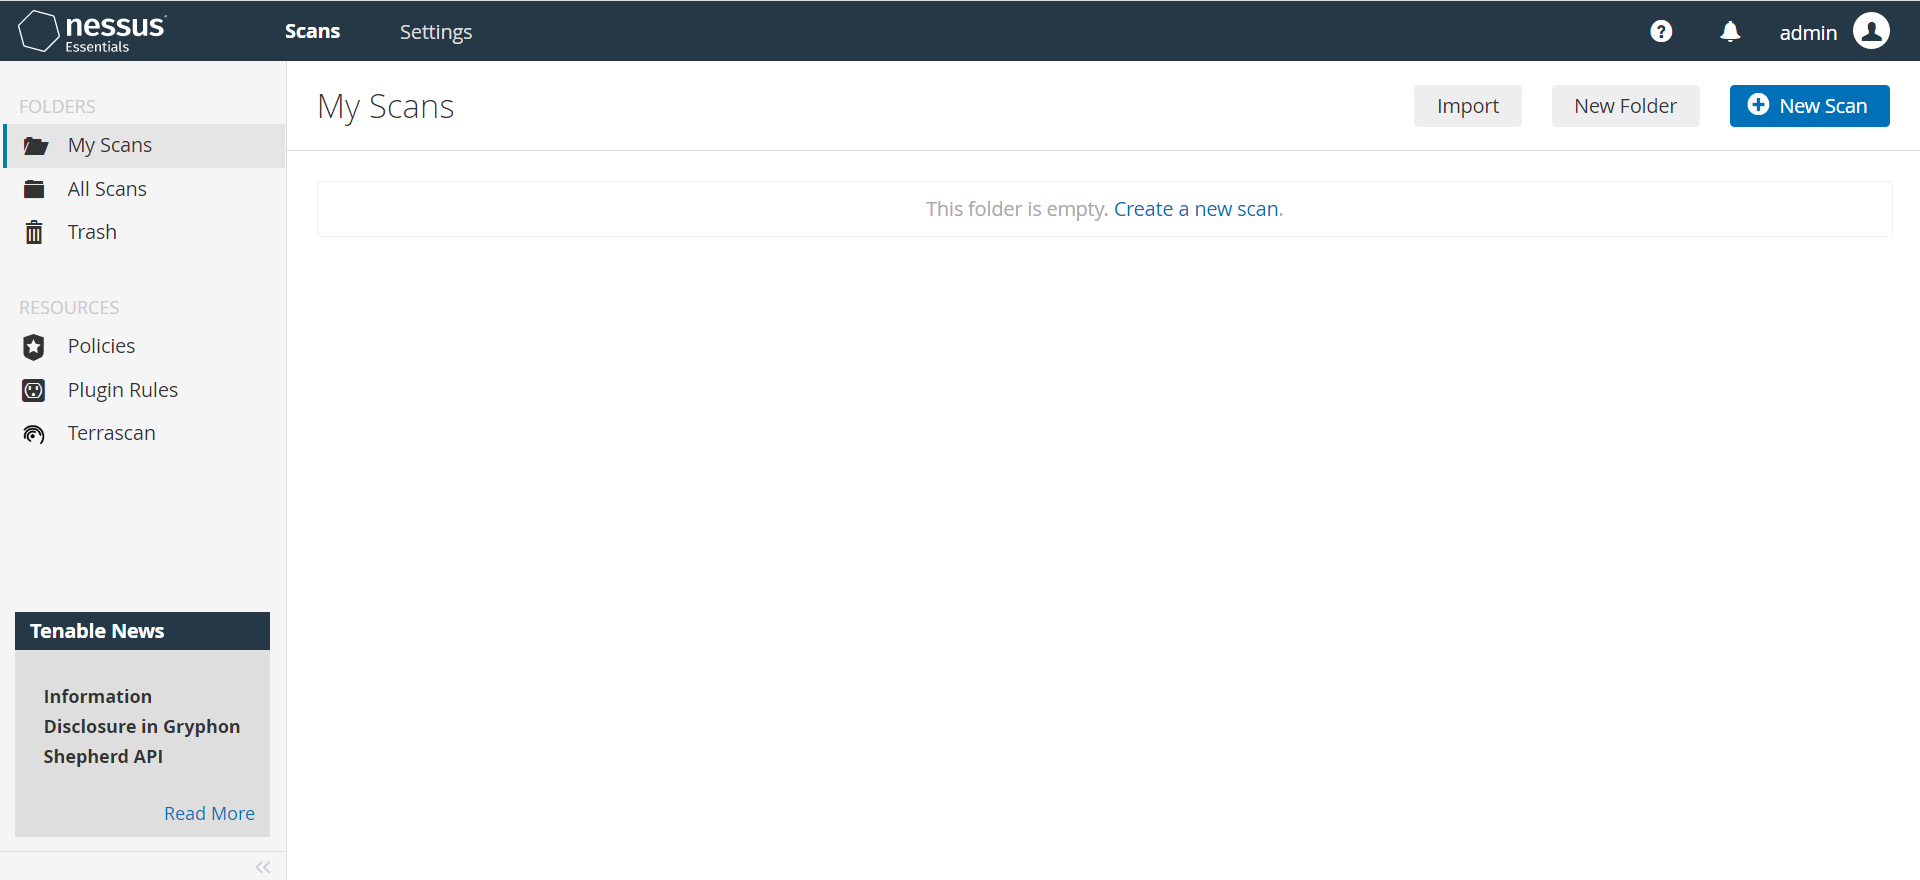
Task: Click the New Folder button
Action: point(1626,106)
